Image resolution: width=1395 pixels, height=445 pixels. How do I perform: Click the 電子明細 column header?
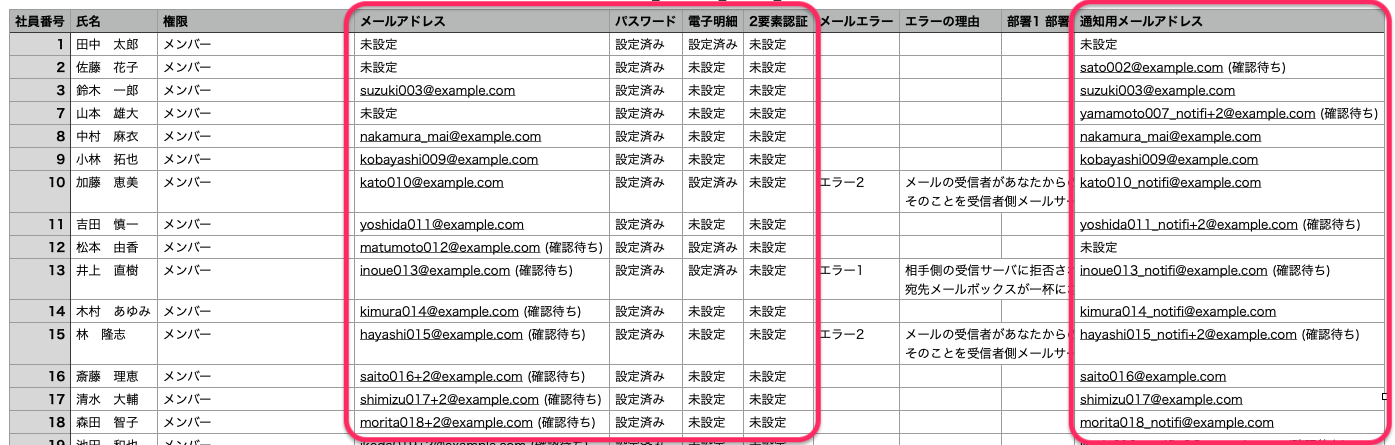click(712, 21)
